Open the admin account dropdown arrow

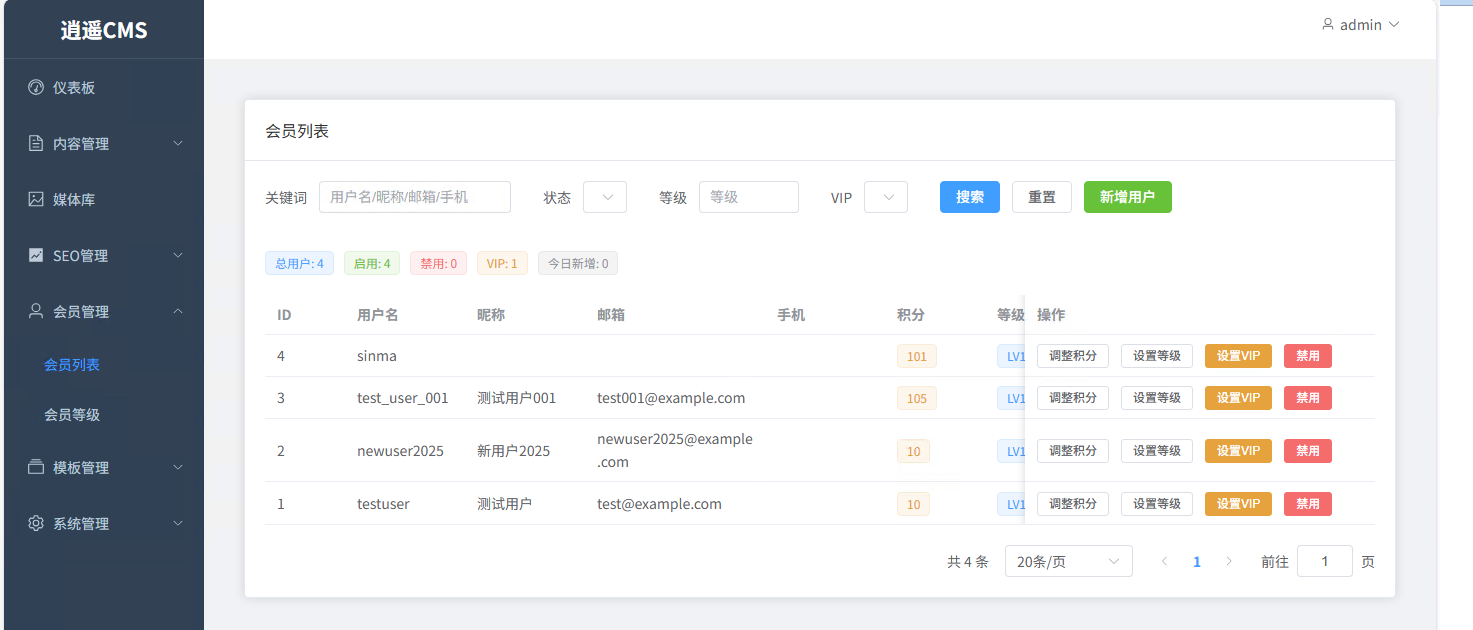tap(1394, 24)
